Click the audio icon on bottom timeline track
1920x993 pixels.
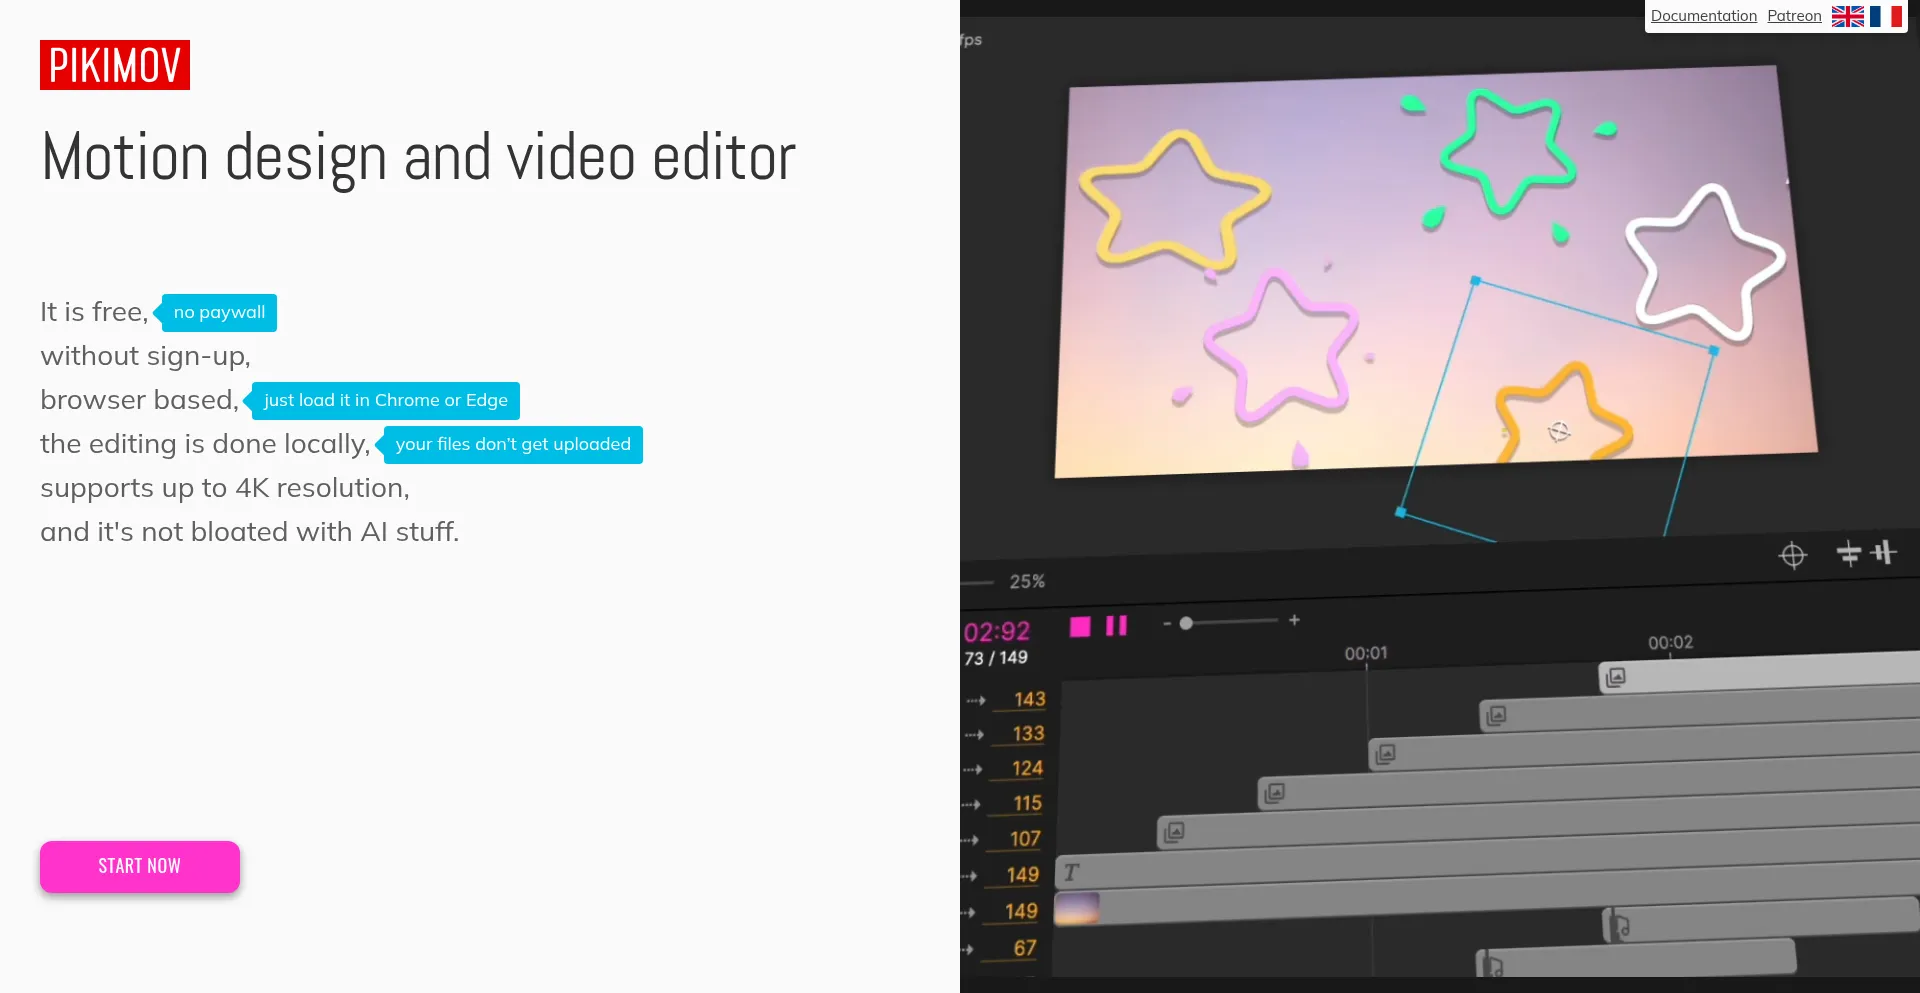[1492, 966]
